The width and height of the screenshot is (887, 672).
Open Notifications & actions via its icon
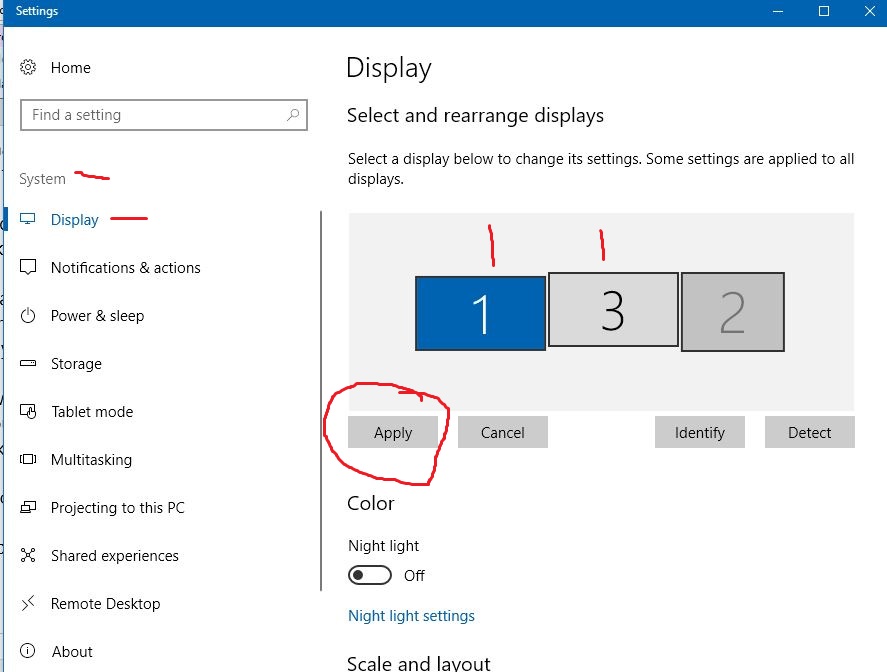[28, 267]
